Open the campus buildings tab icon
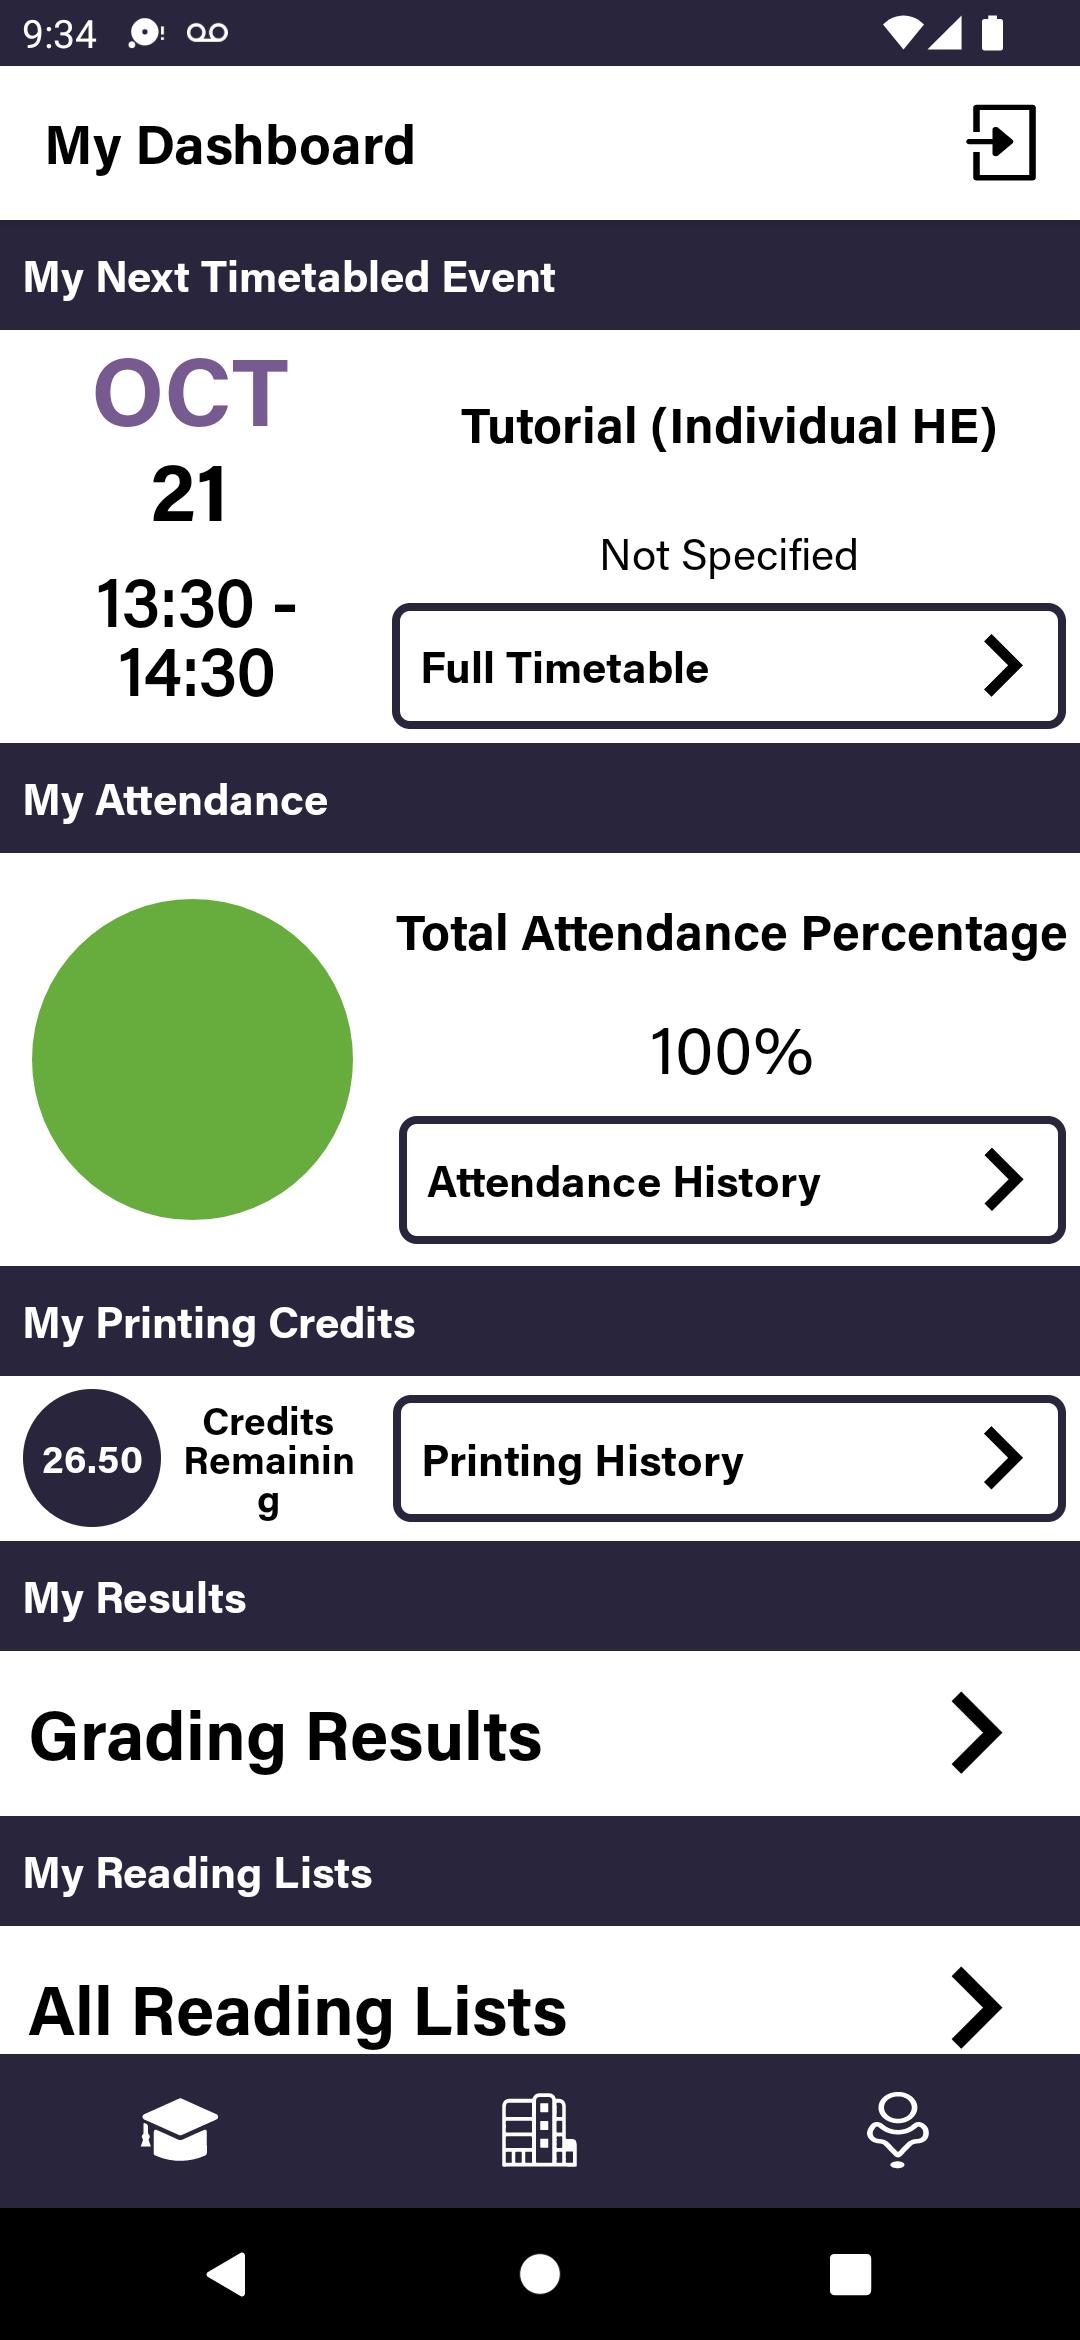The width and height of the screenshot is (1080, 2340). click(x=539, y=2130)
